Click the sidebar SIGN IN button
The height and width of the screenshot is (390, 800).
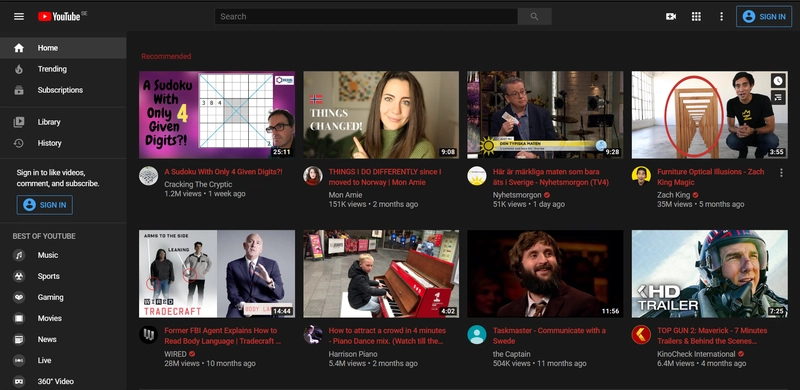44,205
